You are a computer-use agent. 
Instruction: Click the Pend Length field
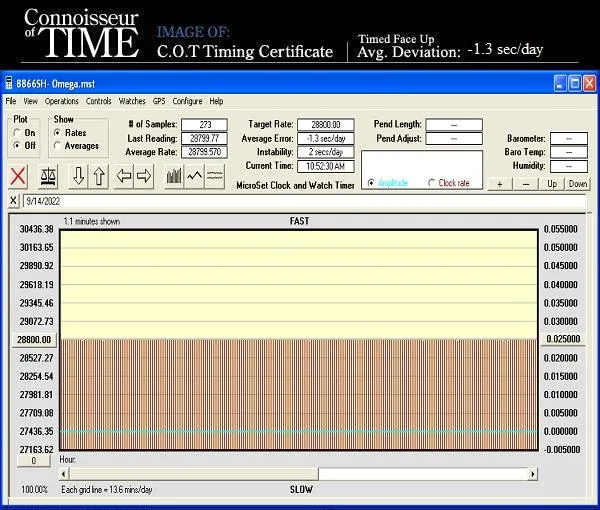pyautogui.click(x=454, y=125)
